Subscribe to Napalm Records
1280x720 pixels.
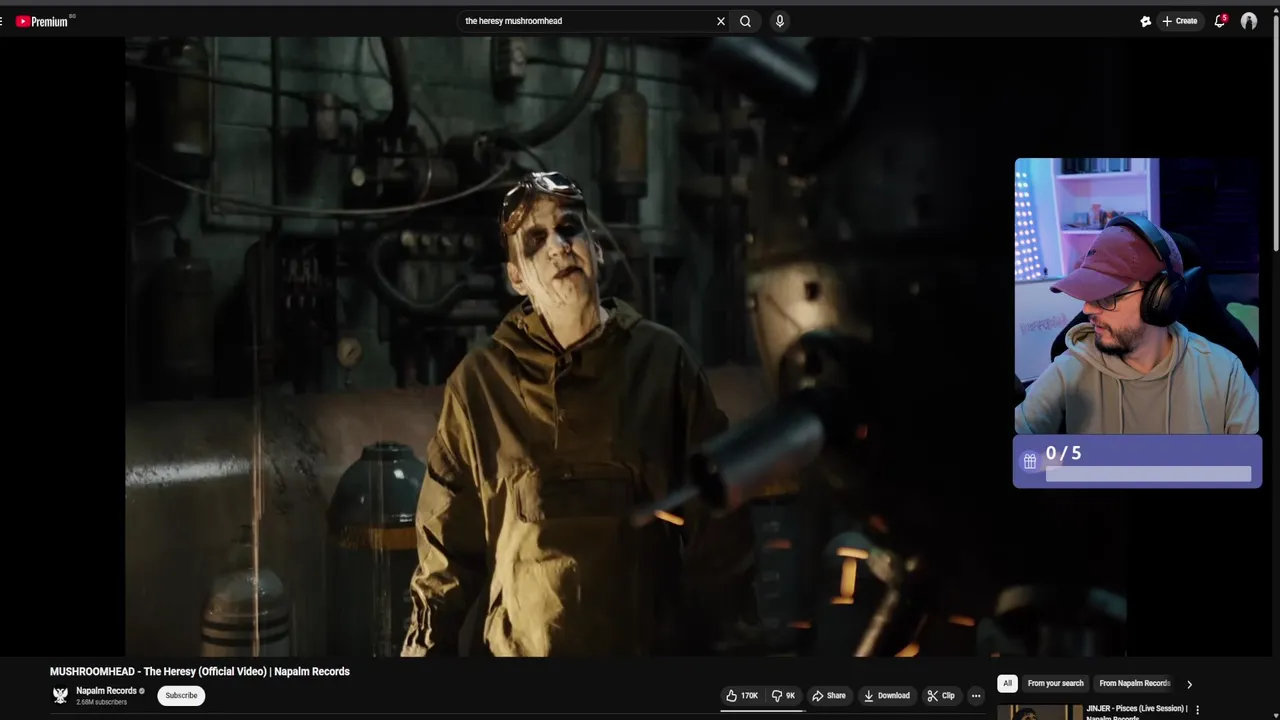coord(181,696)
